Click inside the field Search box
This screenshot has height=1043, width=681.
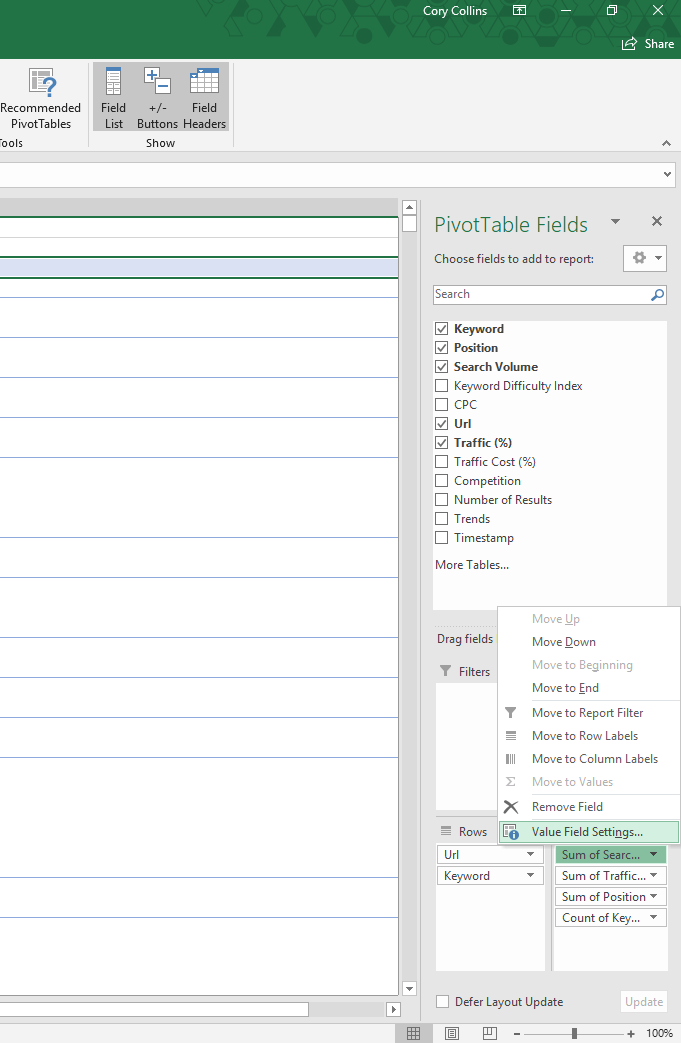[x=540, y=295]
